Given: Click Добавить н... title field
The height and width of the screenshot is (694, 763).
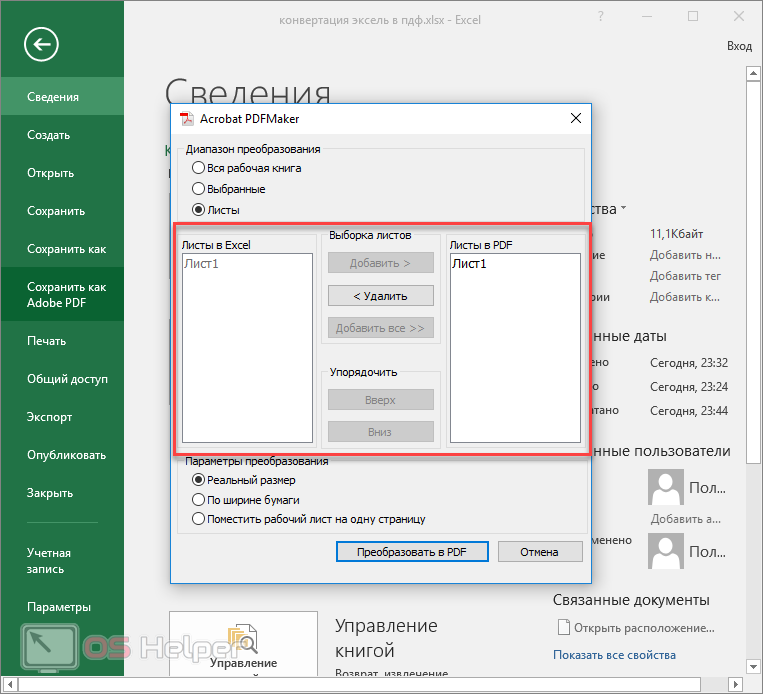Looking at the screenshot, I should coord(685,255).
